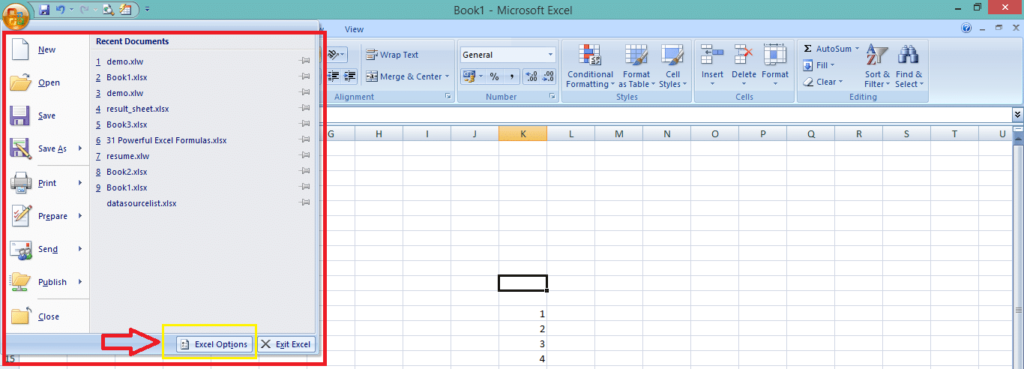
Task: Click the Save floppy icon in Quick Access Toolbar
Action: coord(45,10)
